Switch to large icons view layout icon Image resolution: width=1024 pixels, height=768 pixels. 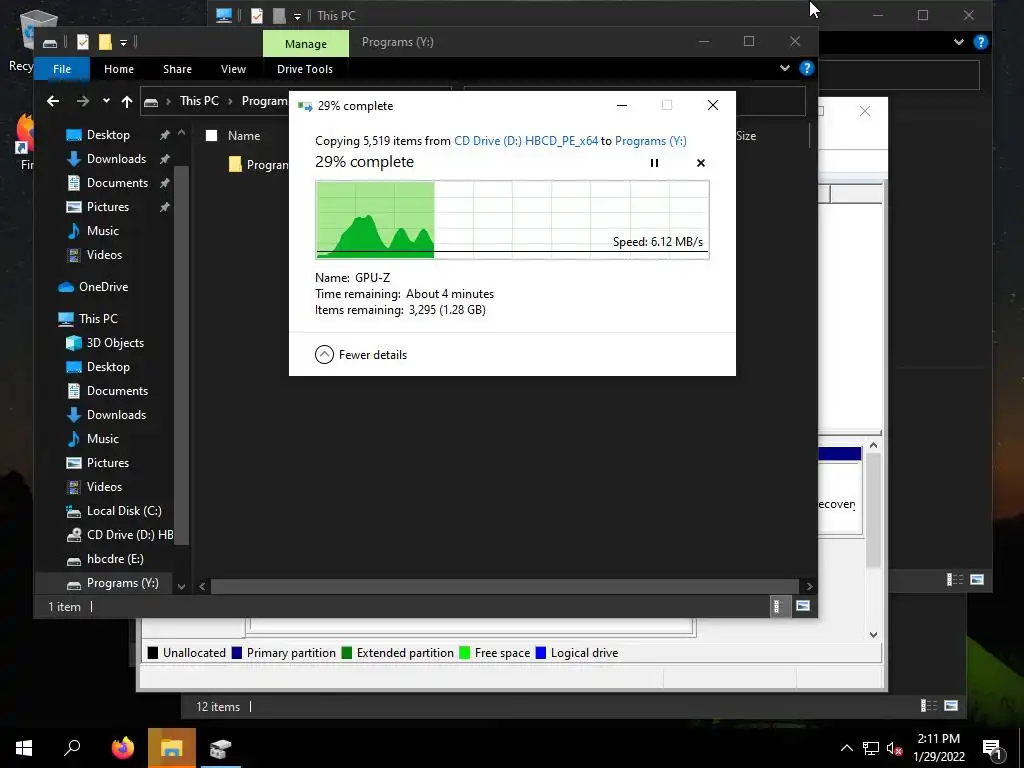click(x=803, y=607)
